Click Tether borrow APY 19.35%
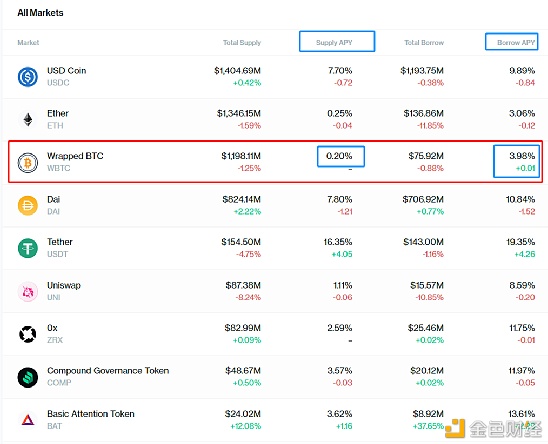Screen dimensions: 548x444 (x=521, y=242)
